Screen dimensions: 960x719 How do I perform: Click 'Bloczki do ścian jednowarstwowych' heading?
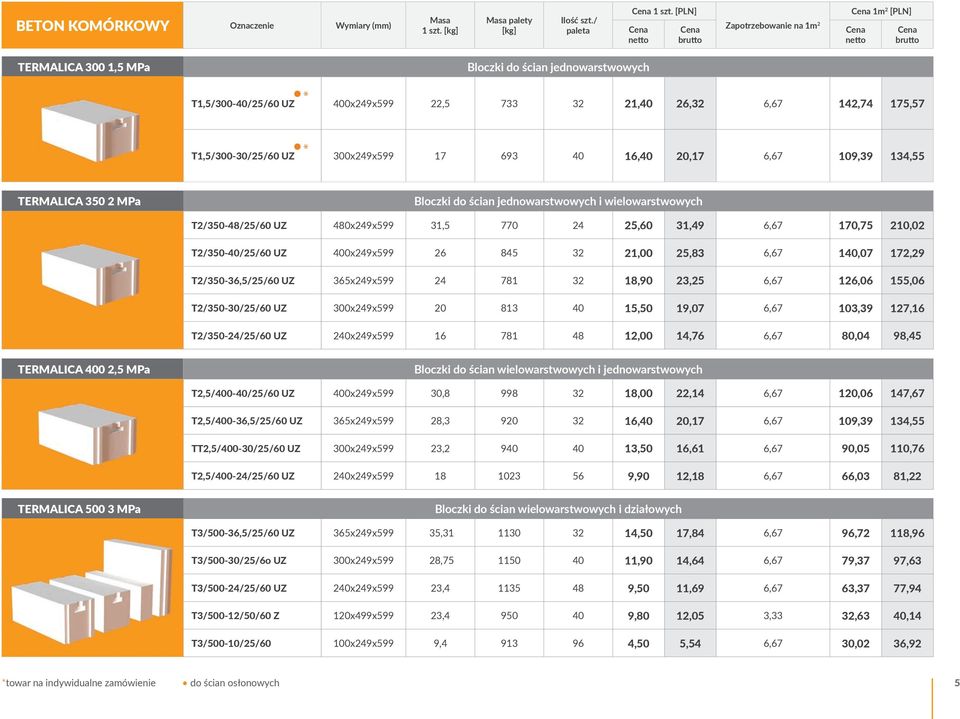tap(558, 67)
